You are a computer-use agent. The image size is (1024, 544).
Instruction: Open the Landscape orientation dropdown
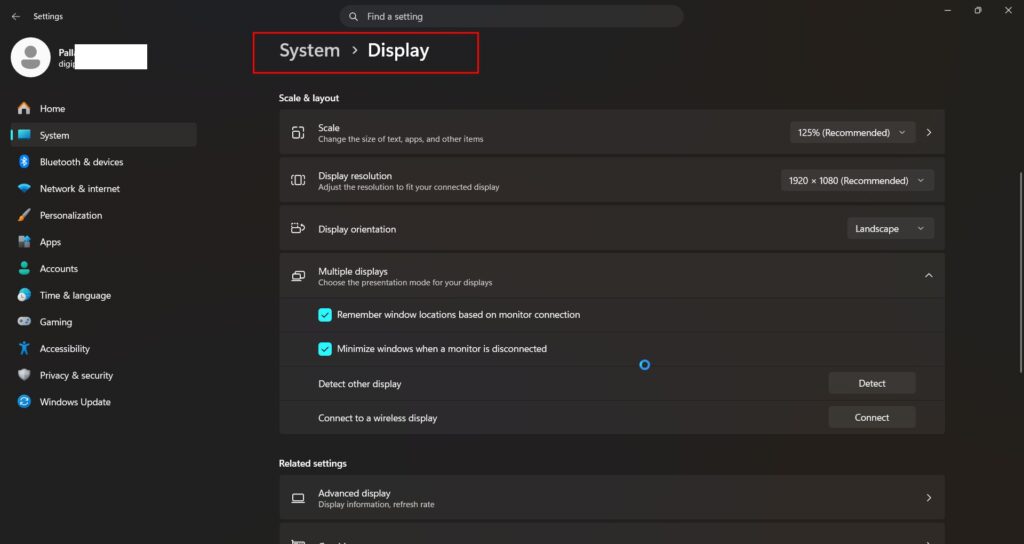point(890,229)
